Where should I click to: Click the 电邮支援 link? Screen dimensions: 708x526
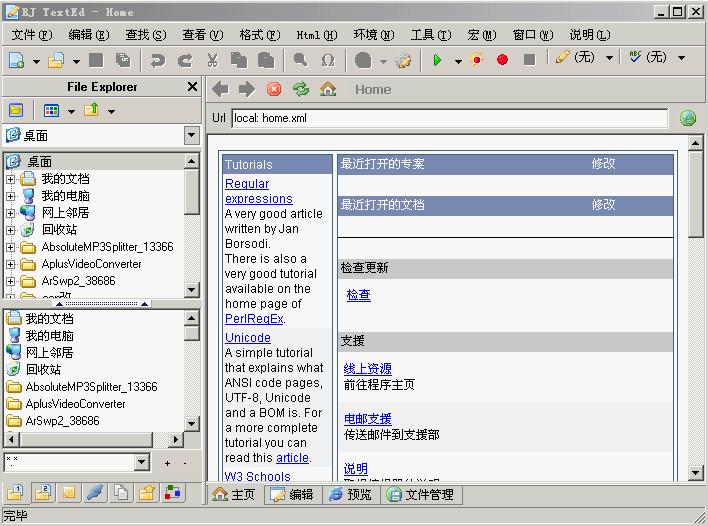(x=368, y=419)
